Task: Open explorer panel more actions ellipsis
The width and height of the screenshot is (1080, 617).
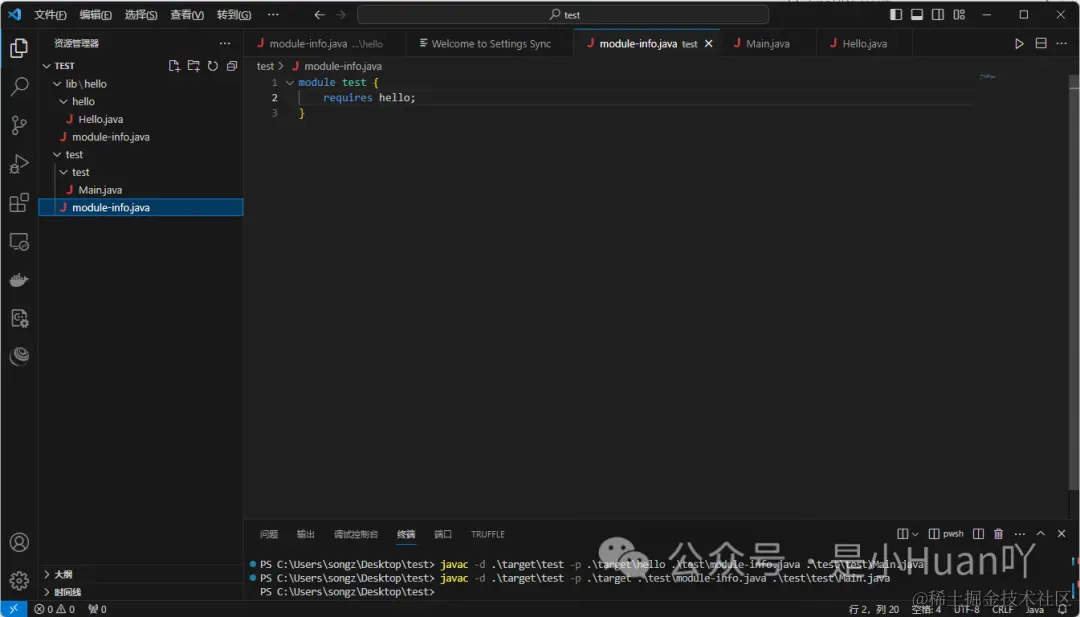Action: (x=225, y=43)
